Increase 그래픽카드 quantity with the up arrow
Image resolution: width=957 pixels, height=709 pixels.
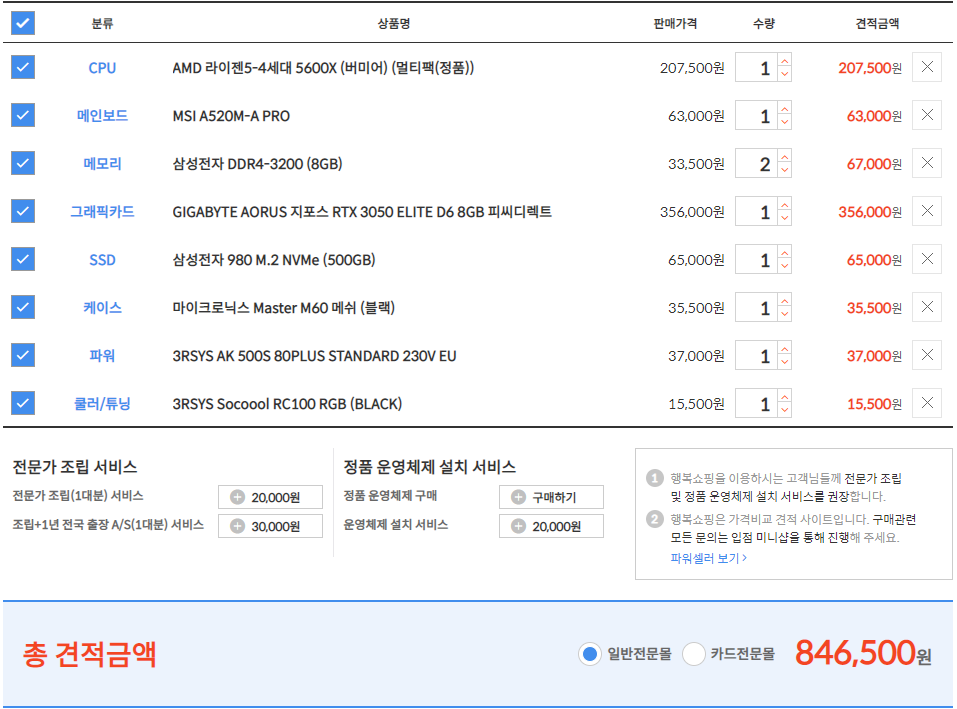coord(785,204)
